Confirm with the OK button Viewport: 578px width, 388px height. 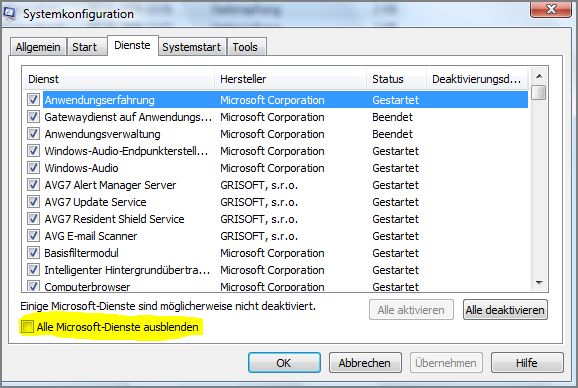[x=284, y=363]
